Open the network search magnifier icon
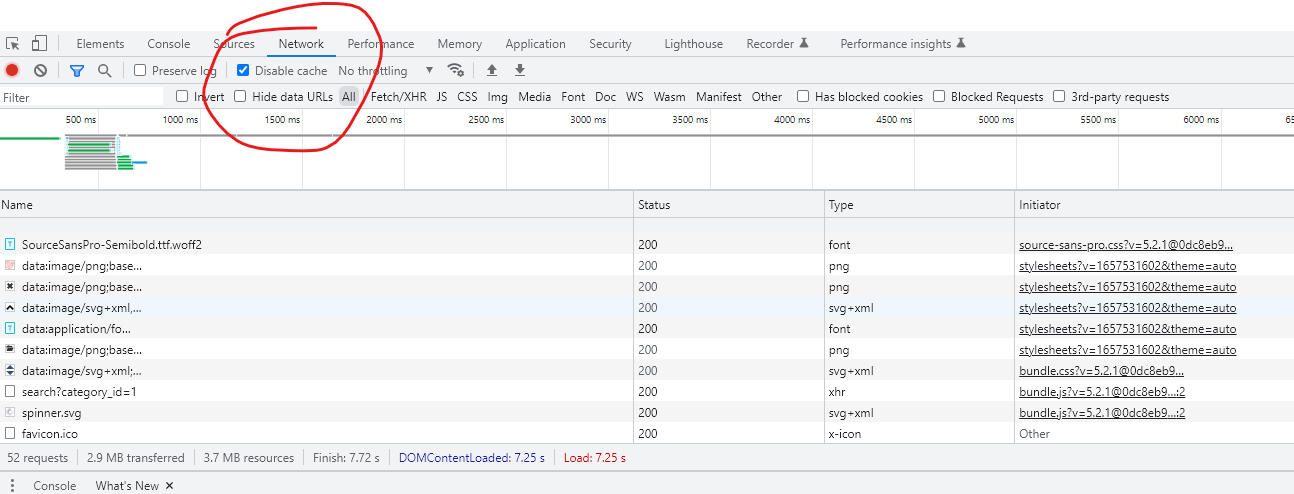Image resolution: width=1294 pixels, height=494 pixels. tap(104, 71)
